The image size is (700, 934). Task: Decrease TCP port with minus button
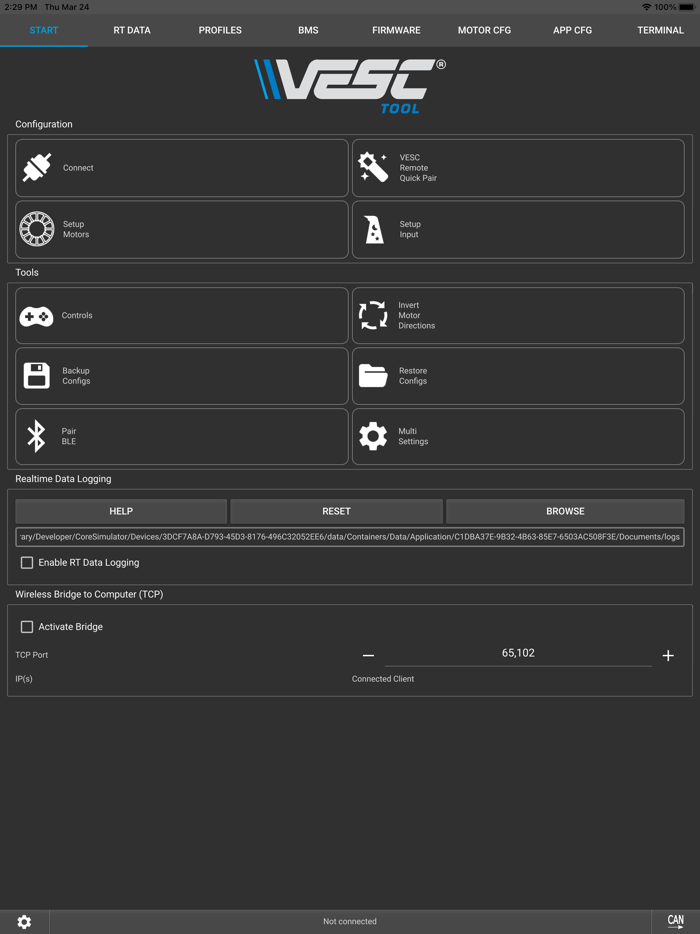368,655
